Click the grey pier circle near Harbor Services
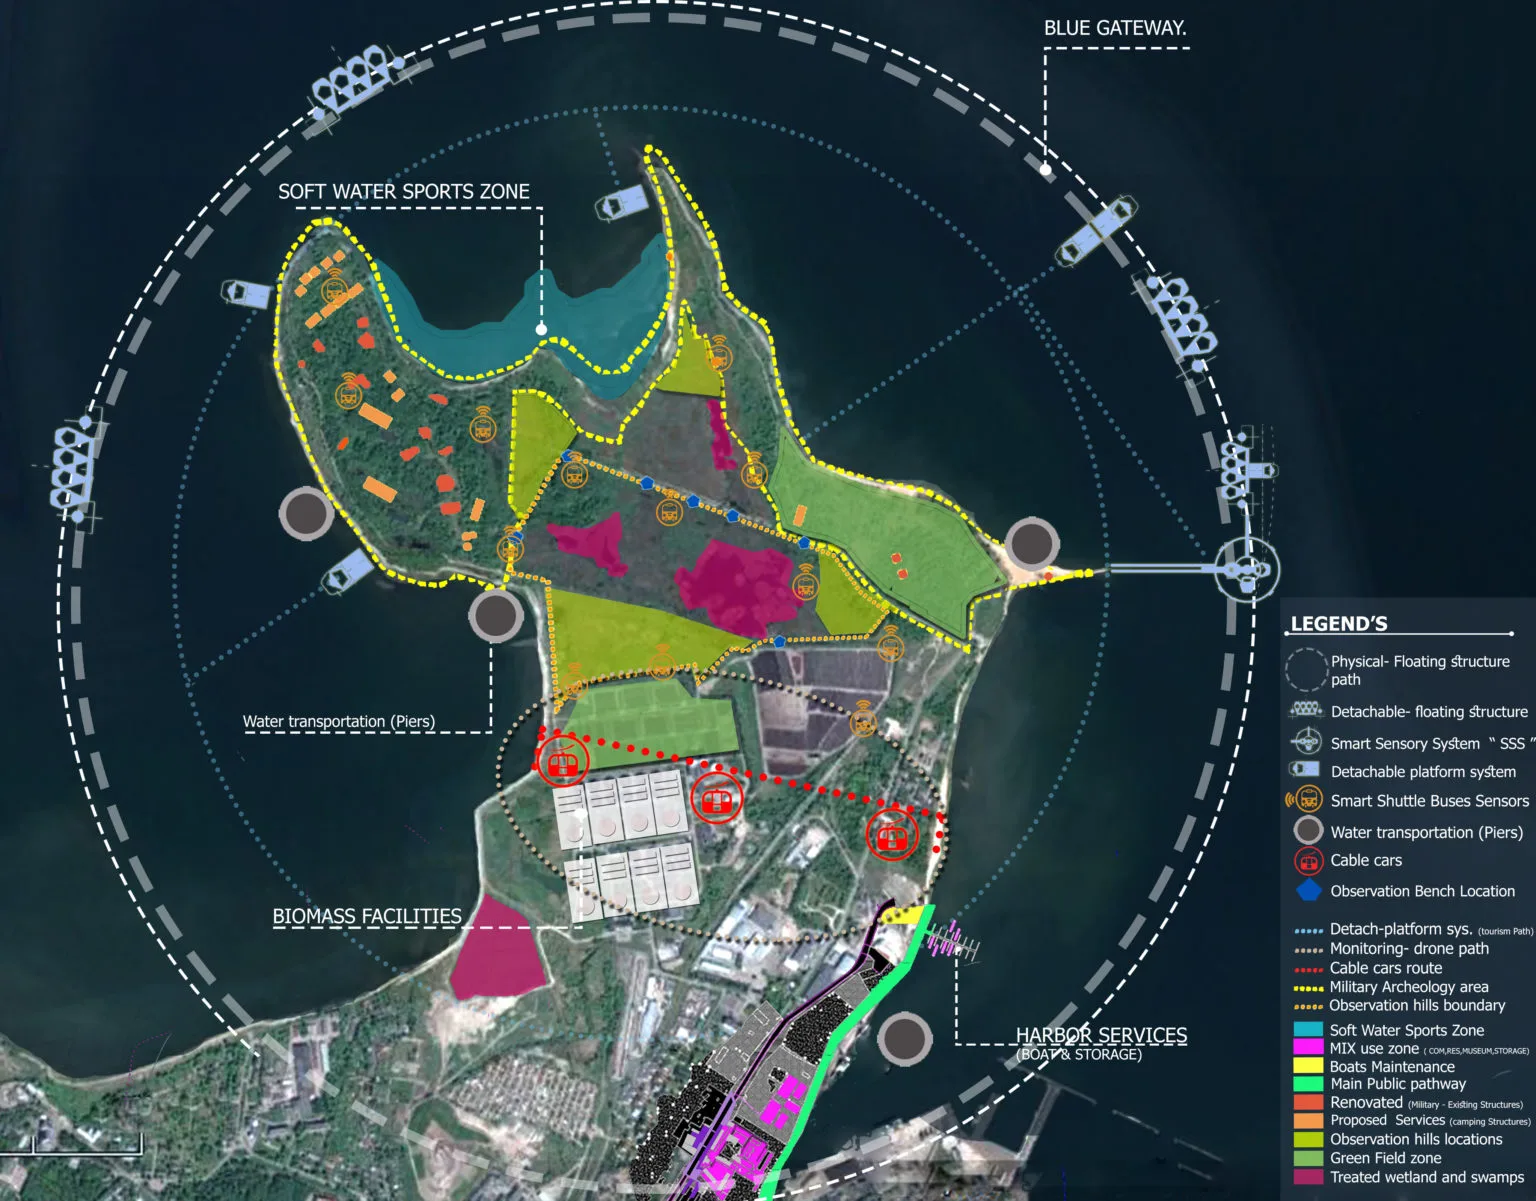This screenshot has width=1536, height=1201. [x=904, y=1037]
